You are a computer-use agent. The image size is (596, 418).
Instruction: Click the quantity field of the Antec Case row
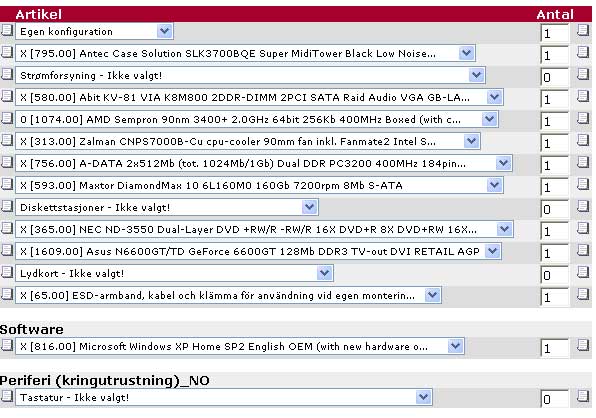point(555,55)
